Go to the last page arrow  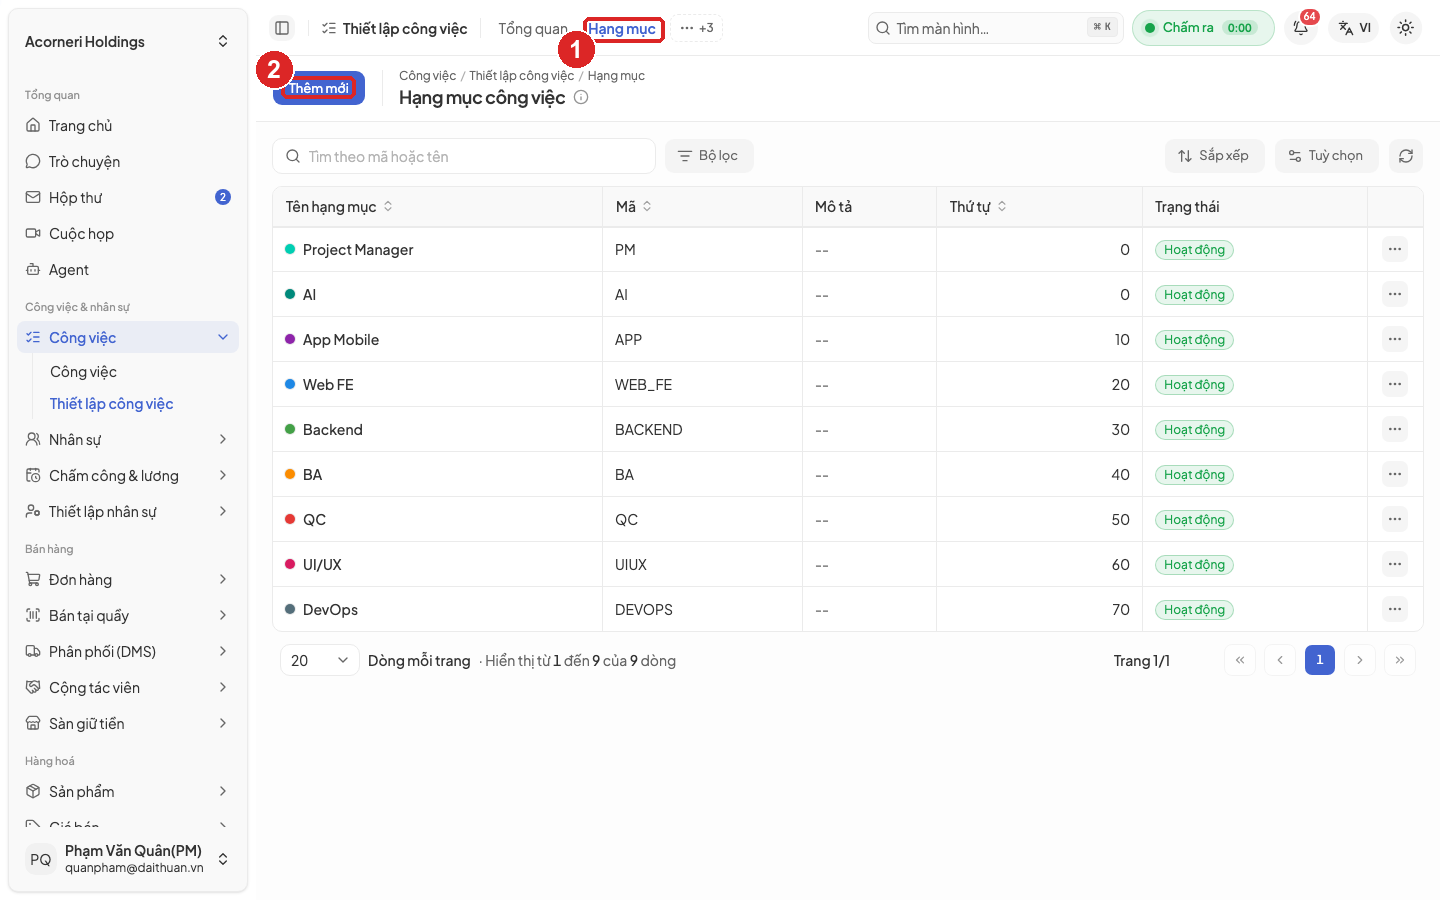(x=1400, y=660)
